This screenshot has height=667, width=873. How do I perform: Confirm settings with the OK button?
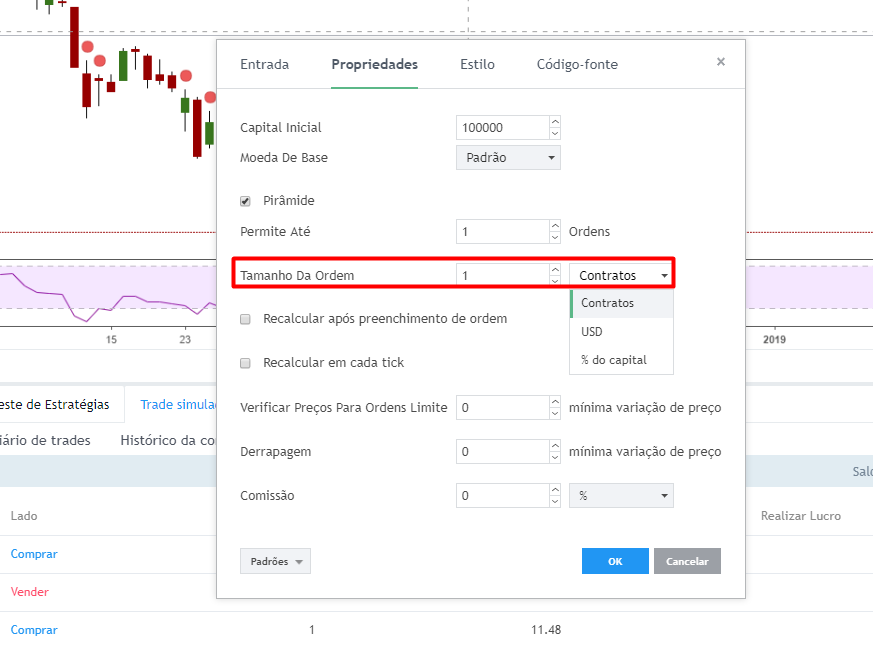(x=615, y=561)
